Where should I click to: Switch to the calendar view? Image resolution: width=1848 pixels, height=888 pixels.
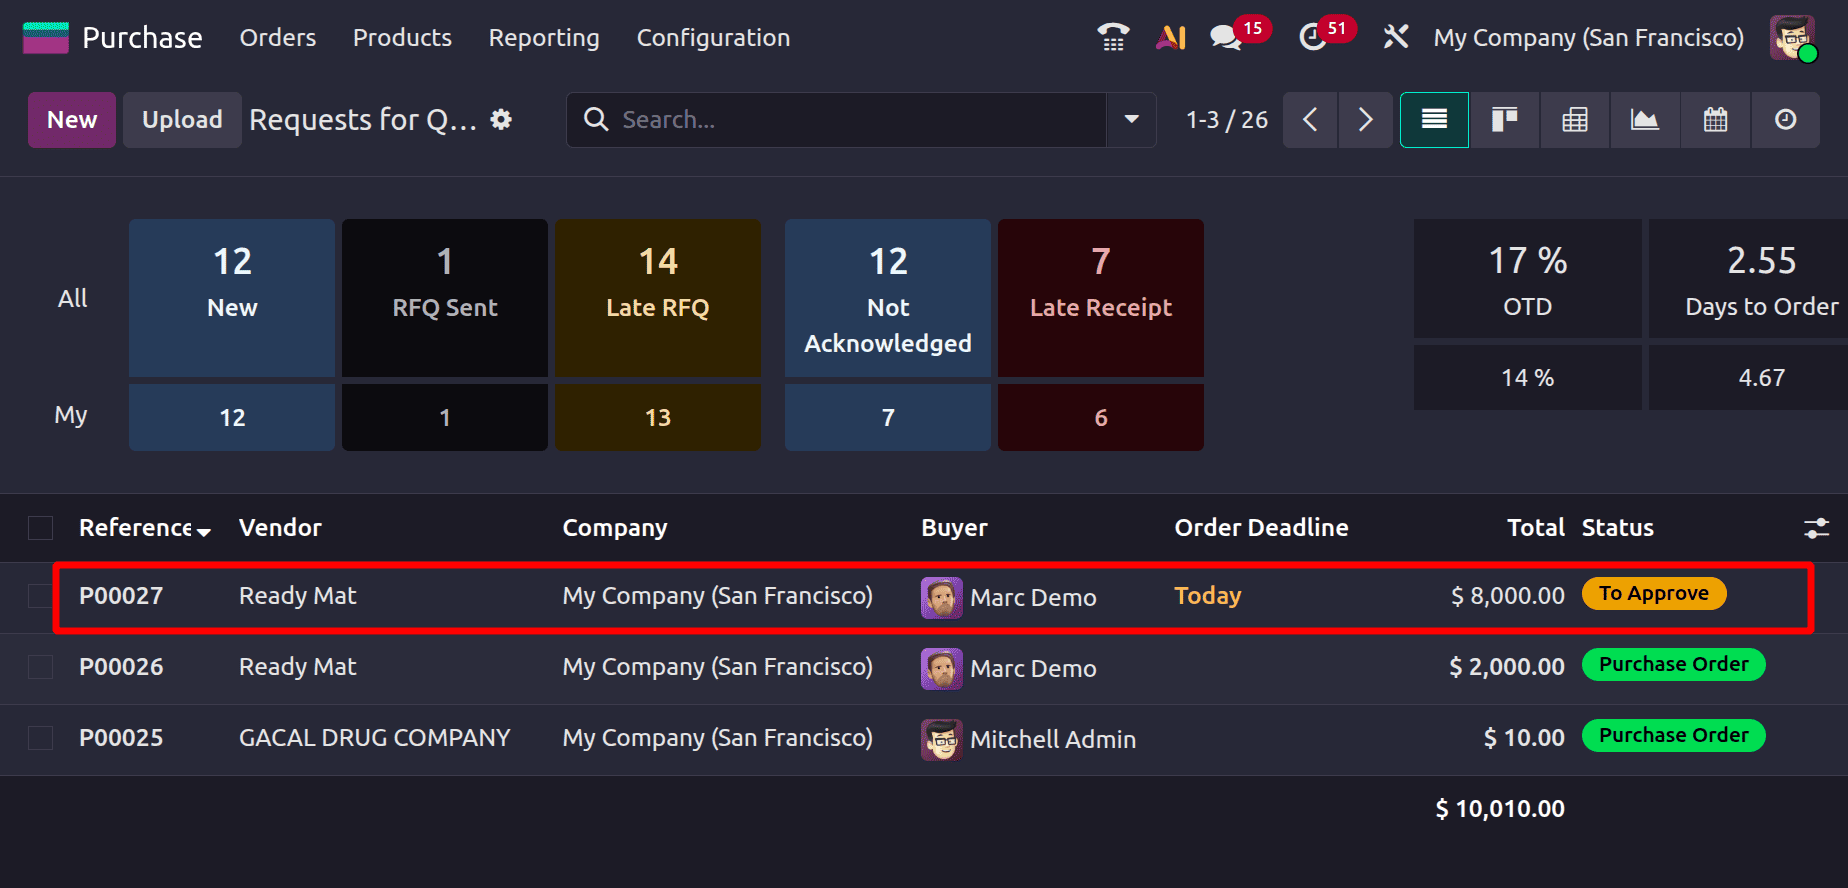tap(1715, 120)
